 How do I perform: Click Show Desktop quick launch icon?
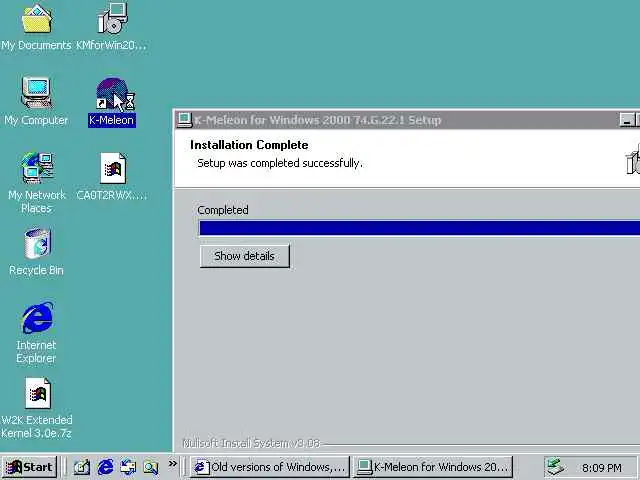[82, 467]
